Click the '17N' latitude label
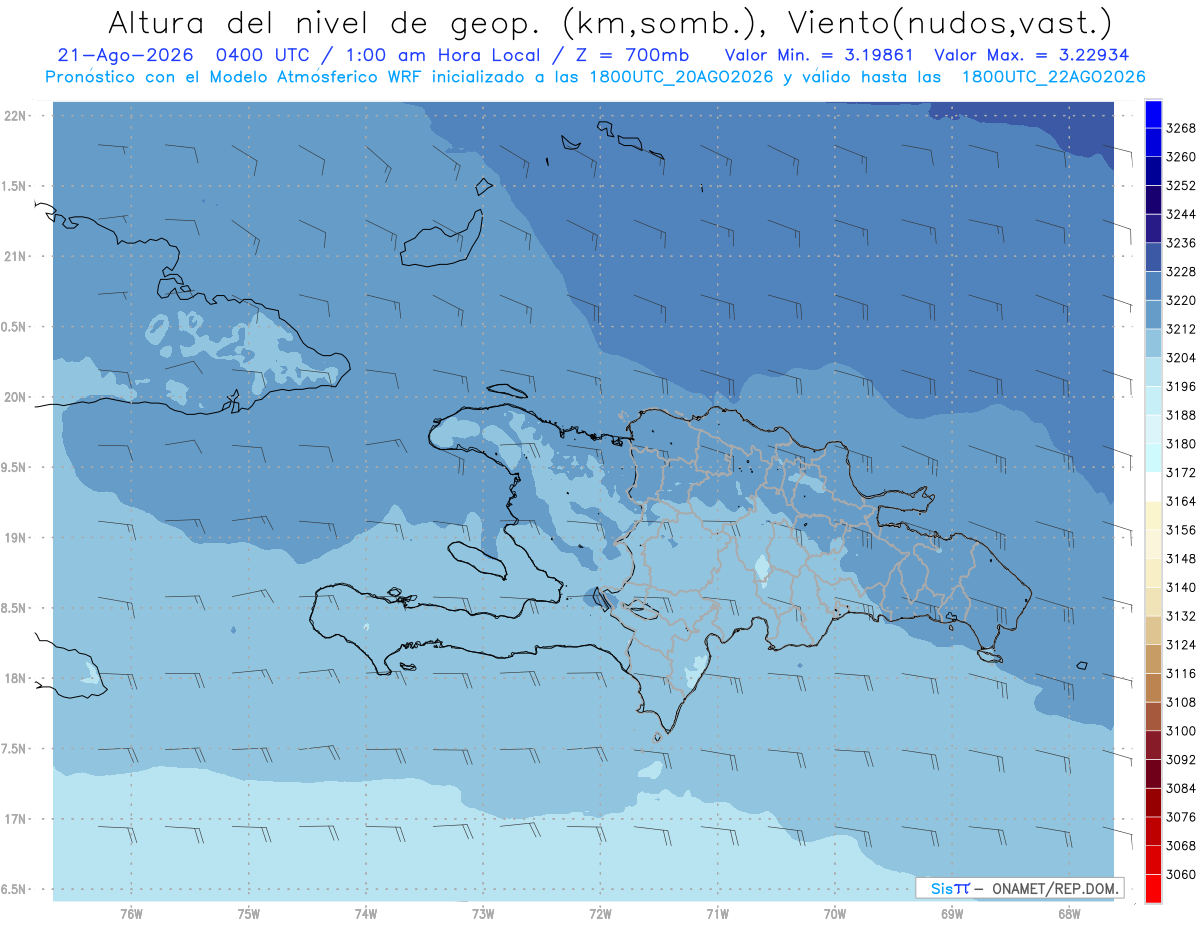Viewport: 1200px width, 927px height. click(15, 819)
